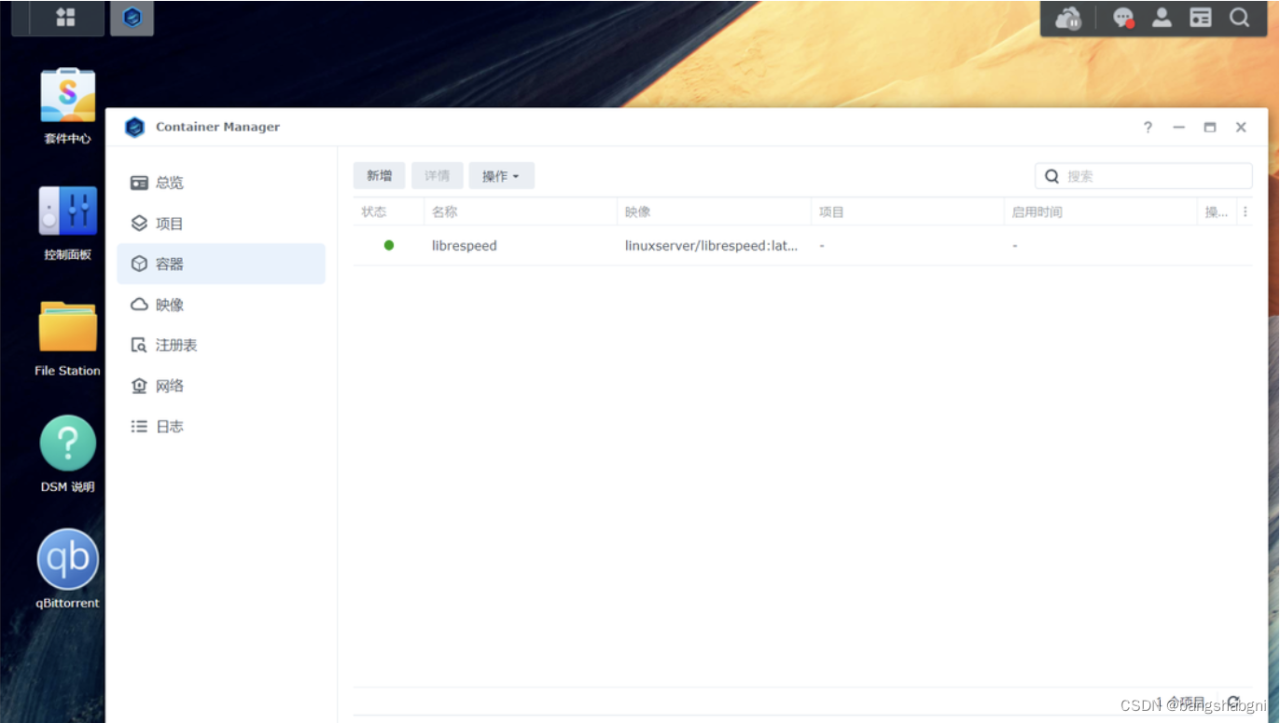Viewport: 1280px width, 723px height.
Task: Sort by Name (名称) column header
Action: tap(520, 212)
